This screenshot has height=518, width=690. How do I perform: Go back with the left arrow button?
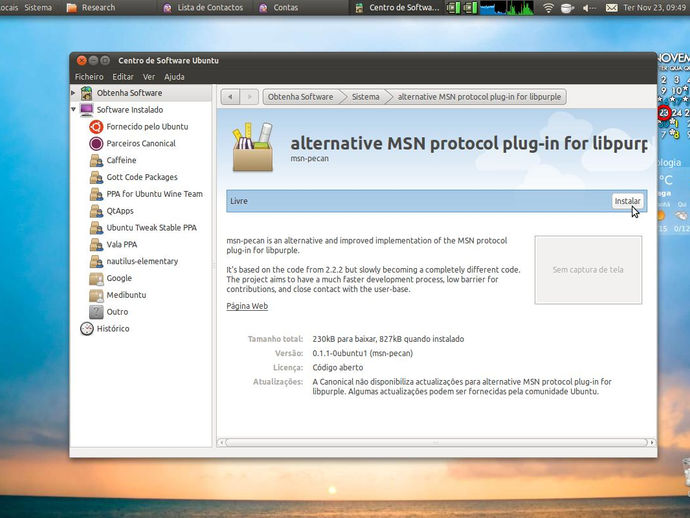click(230, 97)
